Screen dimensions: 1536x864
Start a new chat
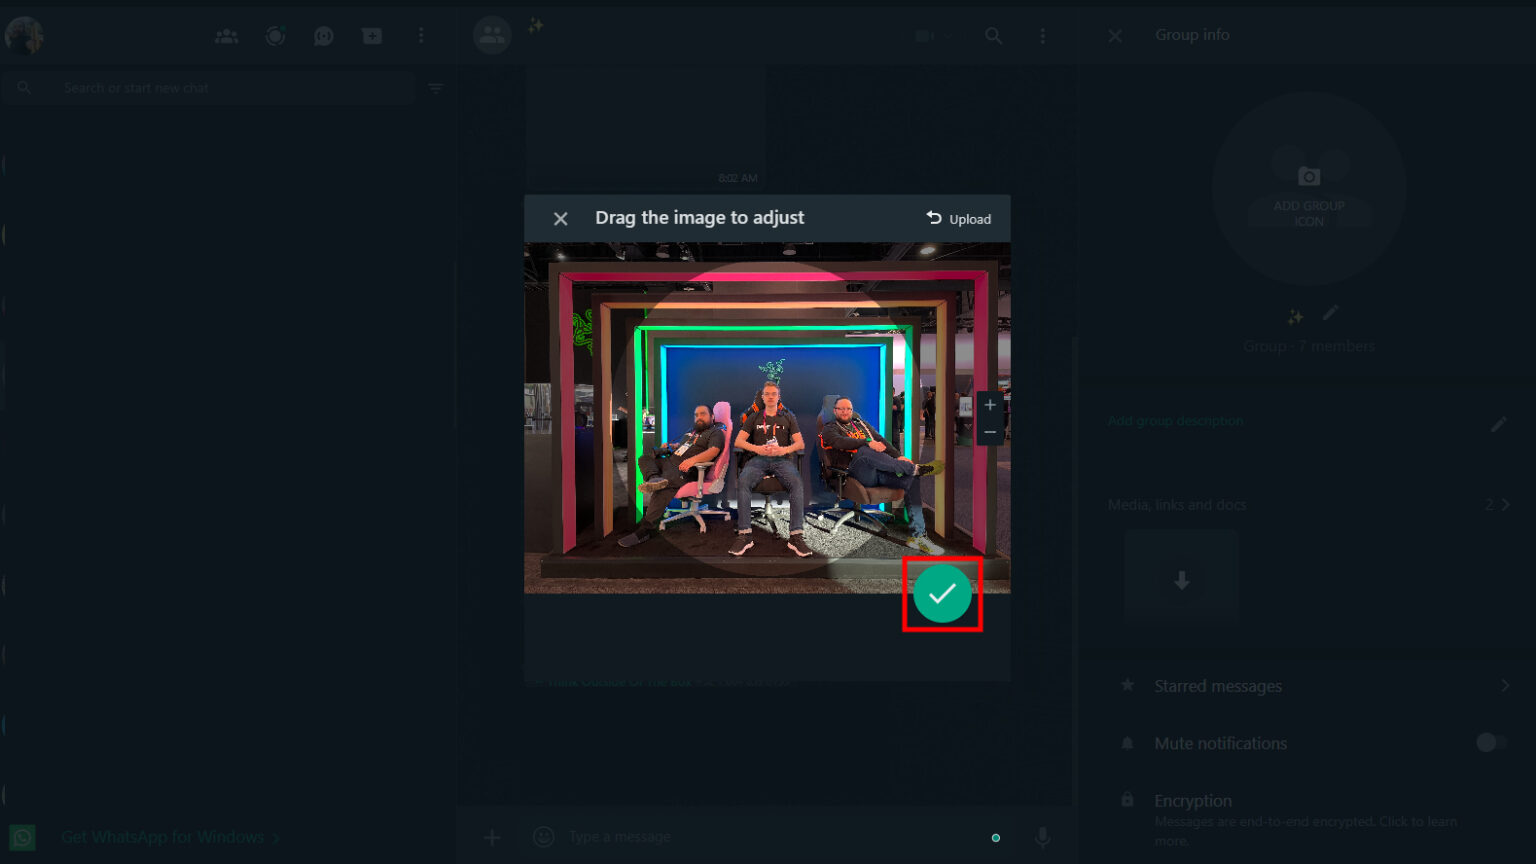(372, 36)
